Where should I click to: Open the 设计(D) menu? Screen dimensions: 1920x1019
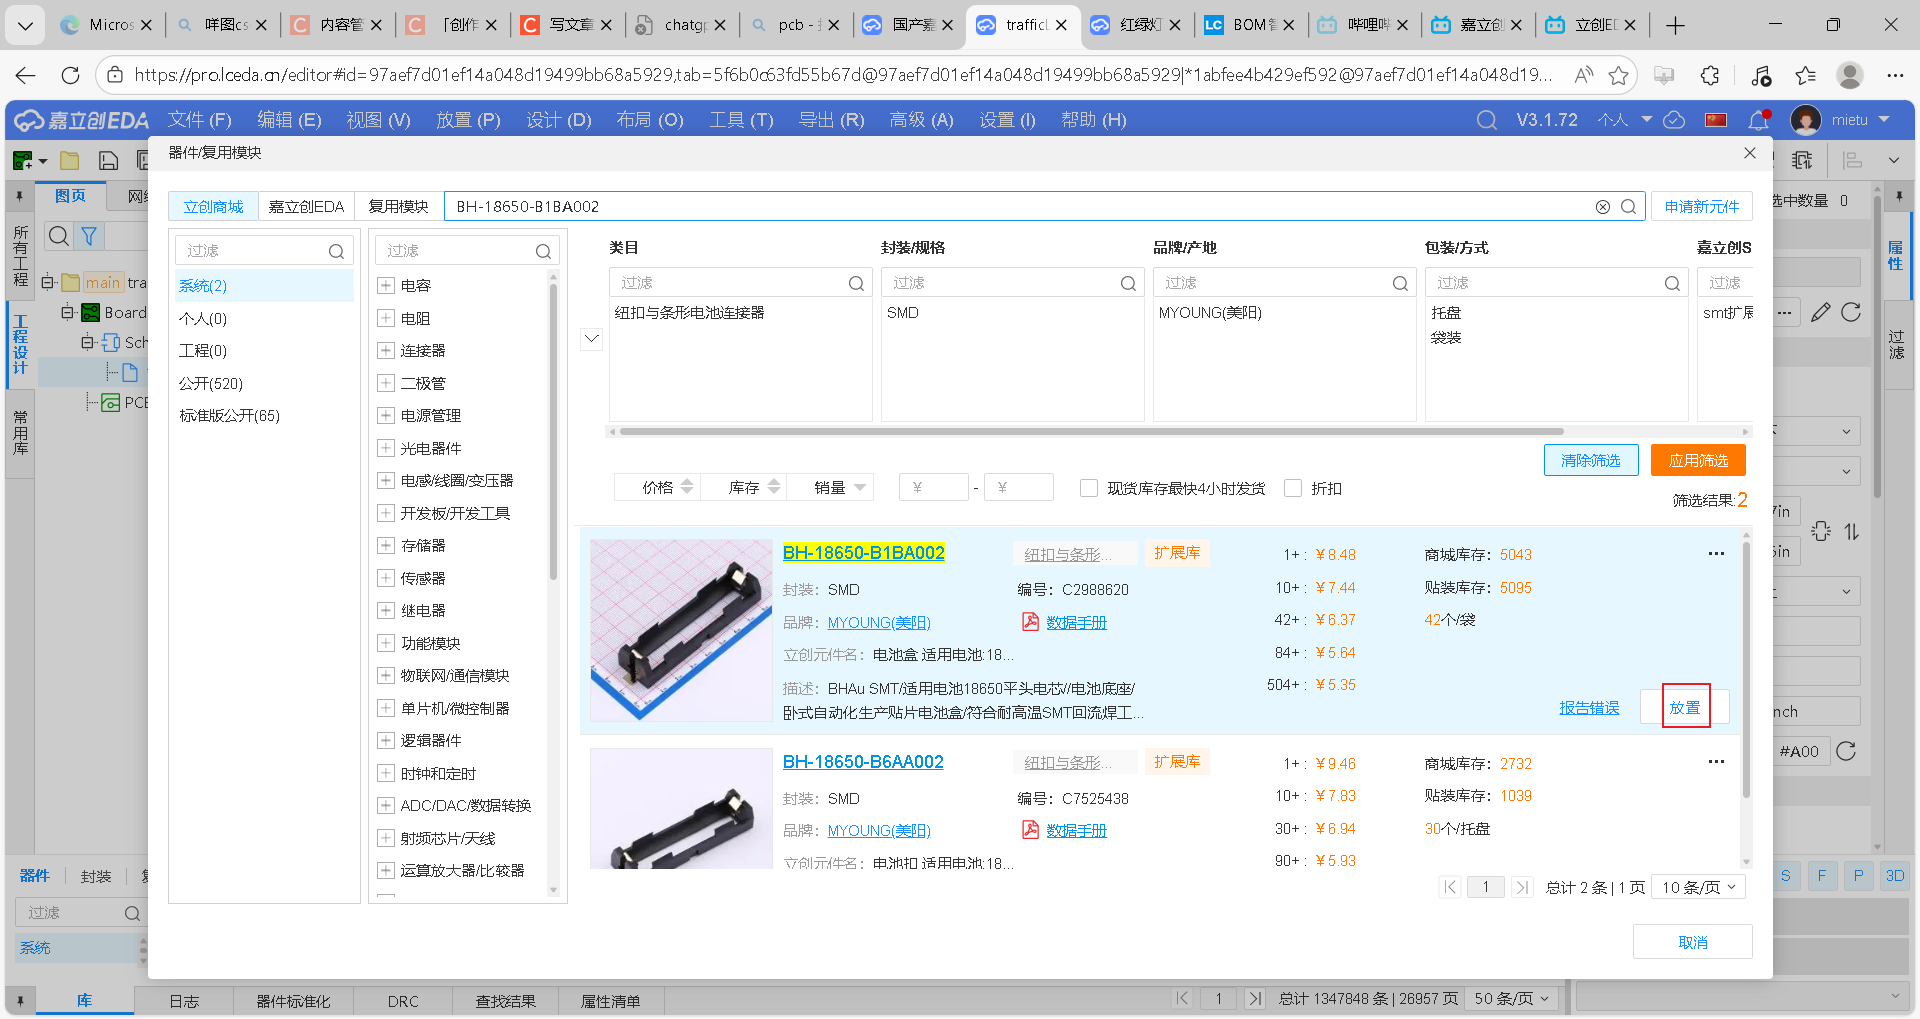tap(558, 120)
